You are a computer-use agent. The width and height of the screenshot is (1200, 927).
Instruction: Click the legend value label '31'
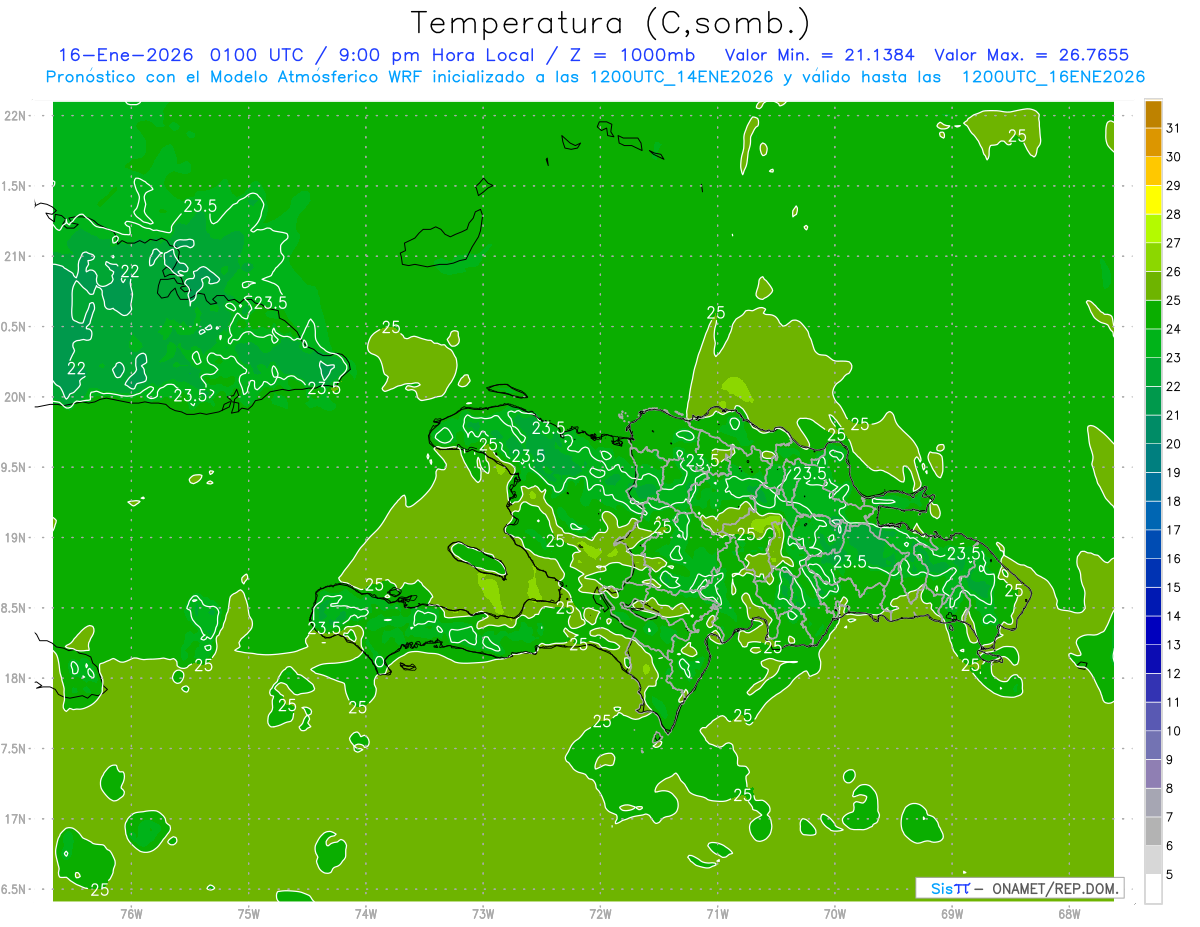coord(1174,128)
